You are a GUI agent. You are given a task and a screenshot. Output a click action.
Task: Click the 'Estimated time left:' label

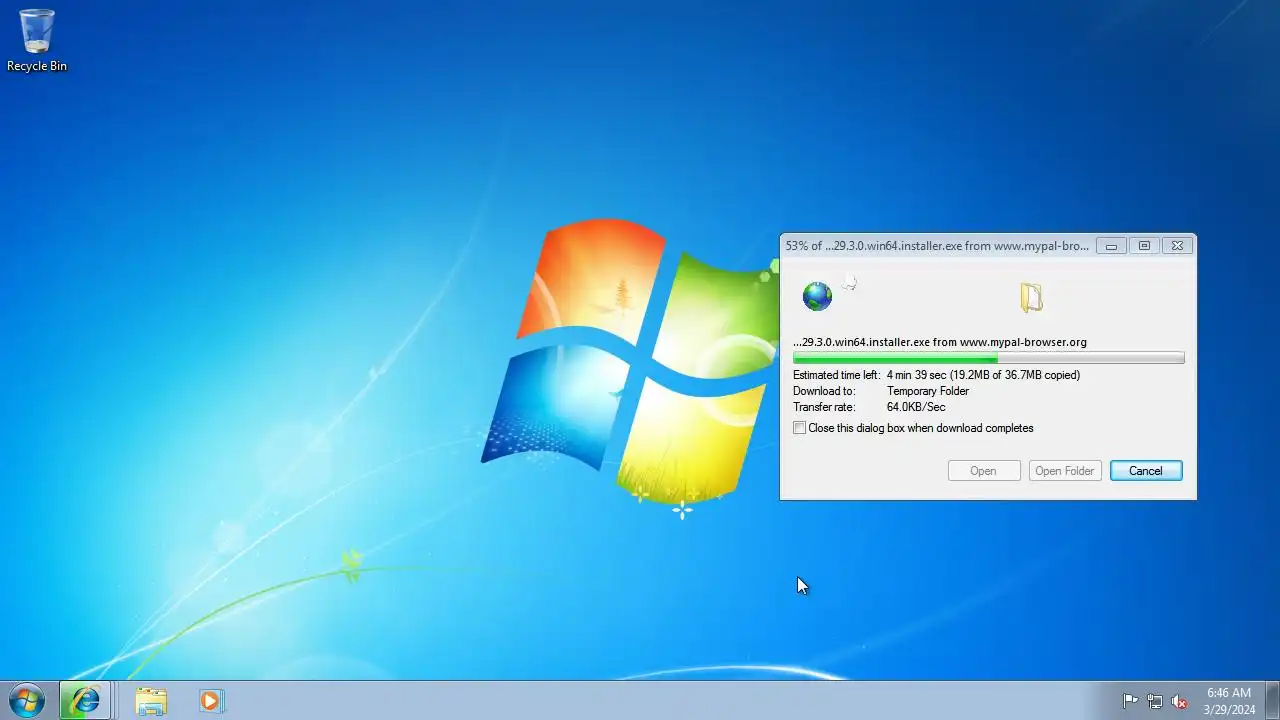[836, 375]
